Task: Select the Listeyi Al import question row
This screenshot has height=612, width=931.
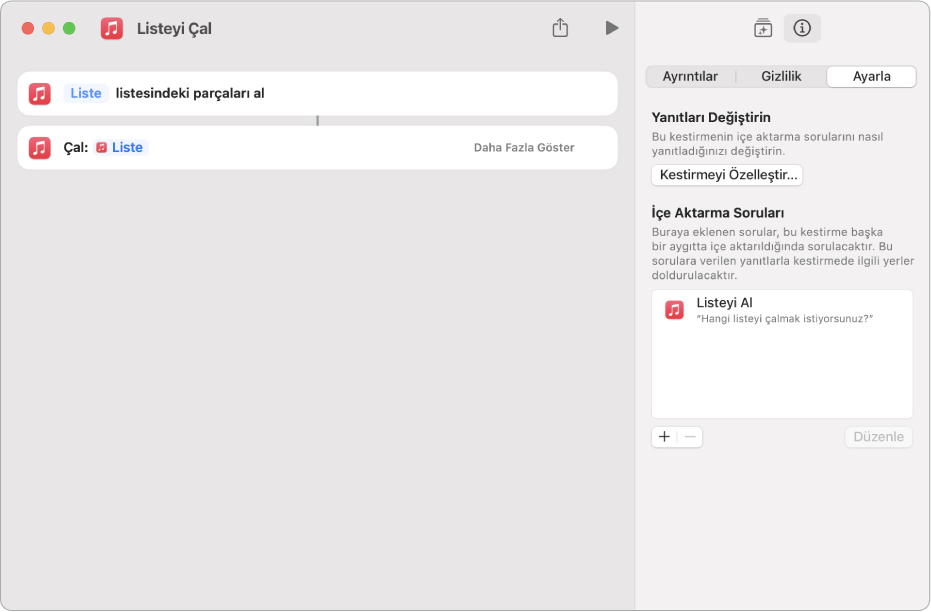Action: click(782, 310)
